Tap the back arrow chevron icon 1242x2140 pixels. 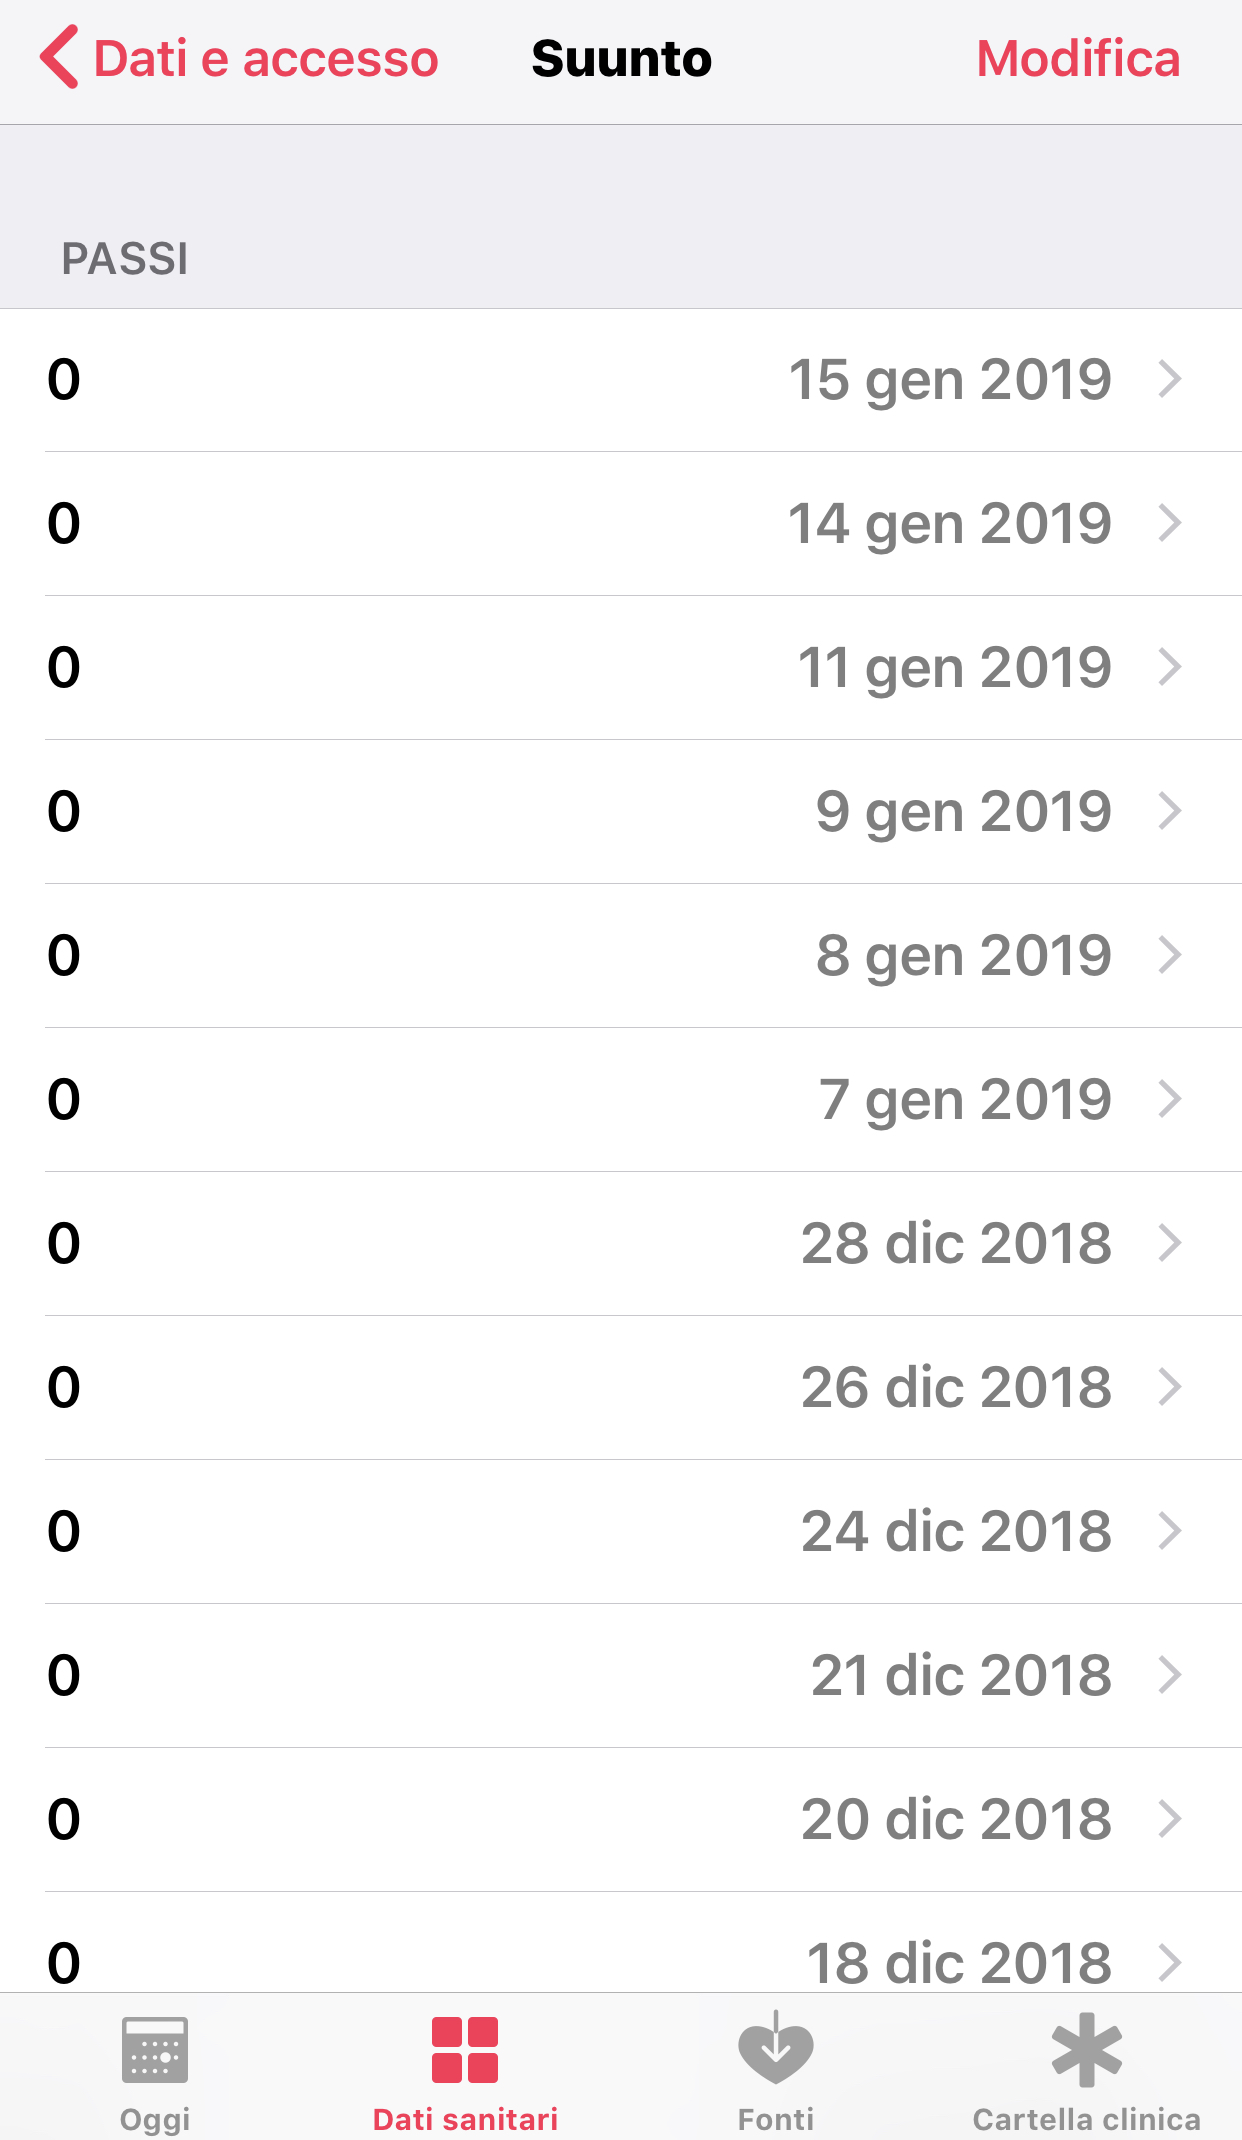pyautogui.click(x=60, y=58)
